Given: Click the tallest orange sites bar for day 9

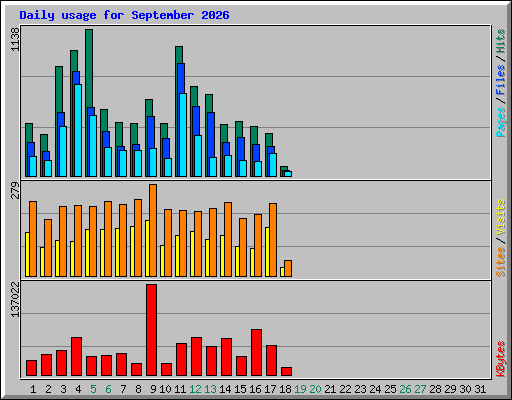Looking at the screenshot, I should 153,230.
